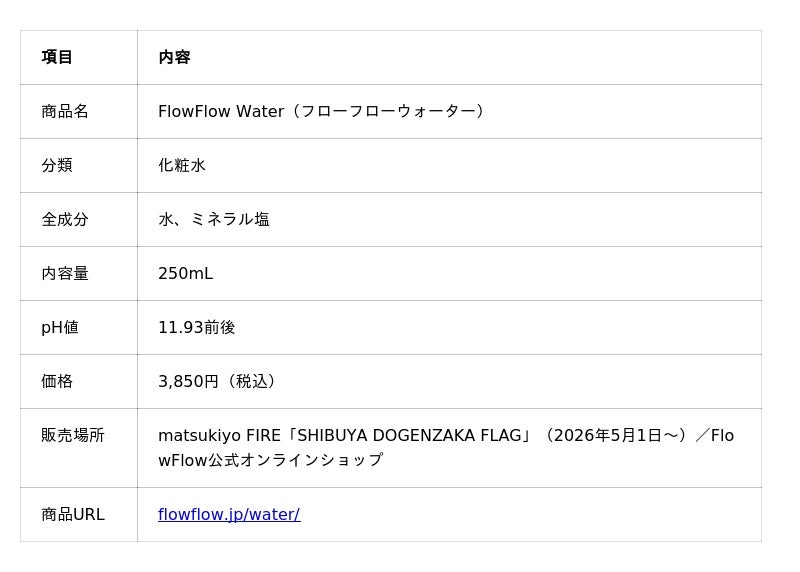Click the 分類 row label

point(57,166)
